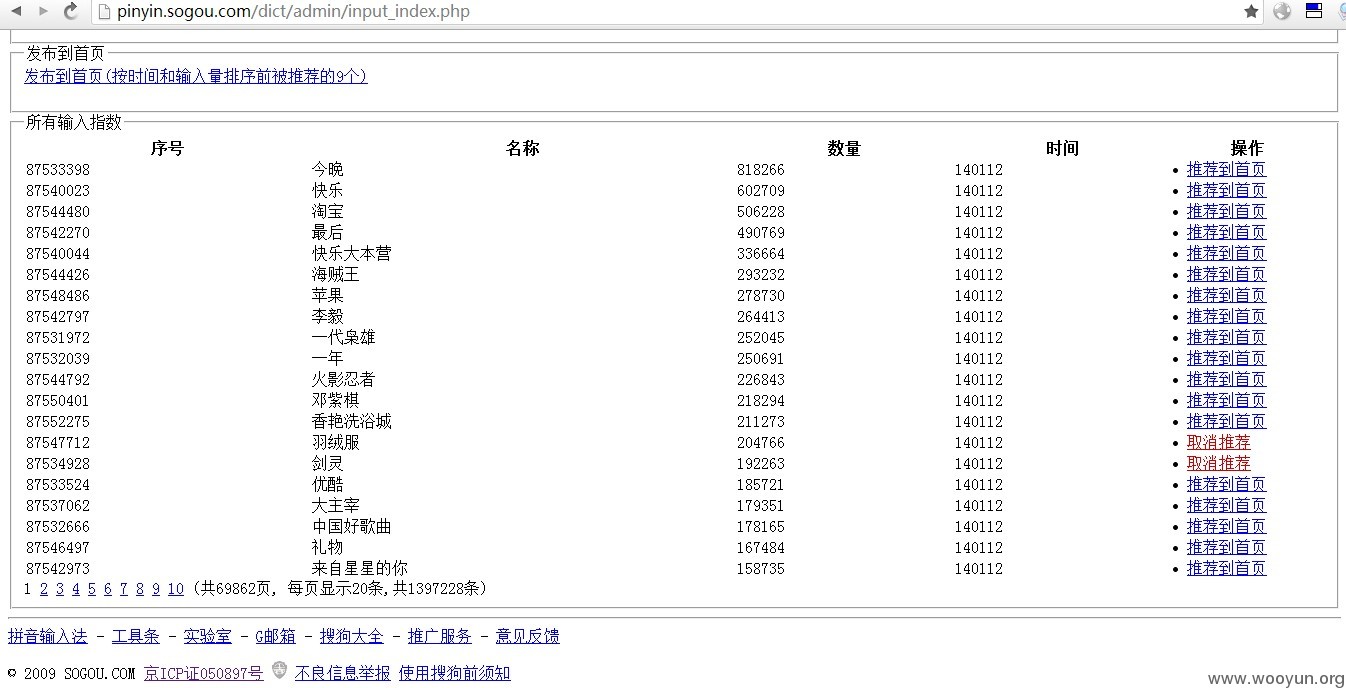Recommend 快乐 to homepage
This screenshot has width=1346, height=688.
[x=1226, y=190]
